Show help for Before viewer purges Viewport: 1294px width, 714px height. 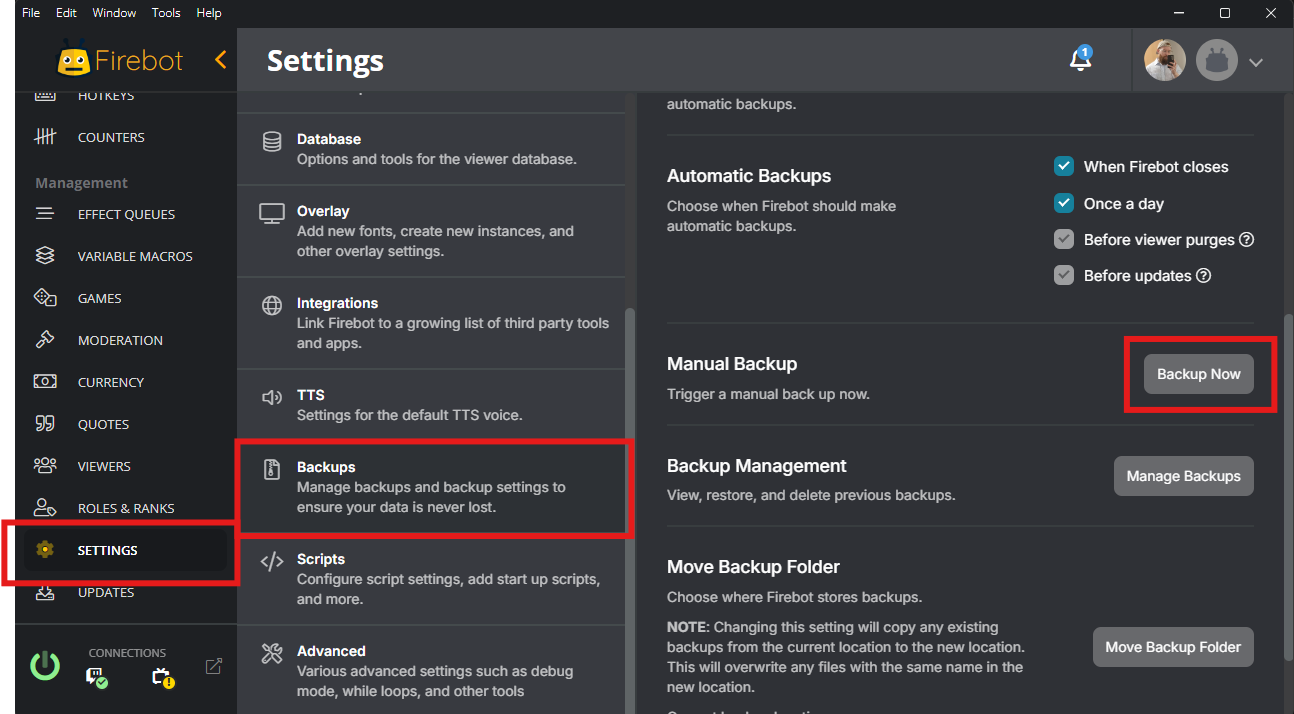[x=1247, y=240]
